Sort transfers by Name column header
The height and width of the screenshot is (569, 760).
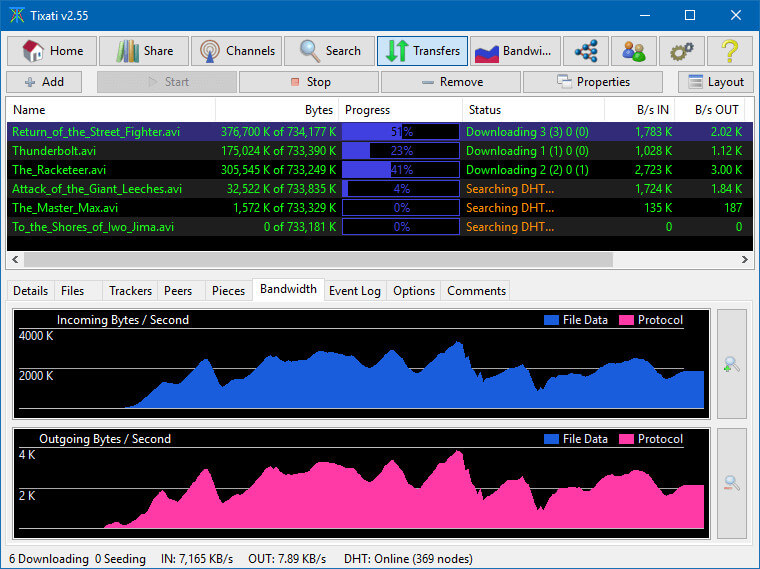(x=110, y=110)
